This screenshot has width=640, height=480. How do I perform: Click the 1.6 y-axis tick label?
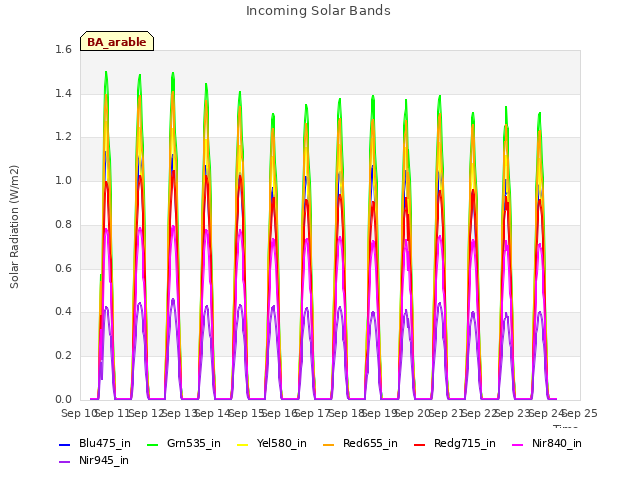click(x=63, y=49)
